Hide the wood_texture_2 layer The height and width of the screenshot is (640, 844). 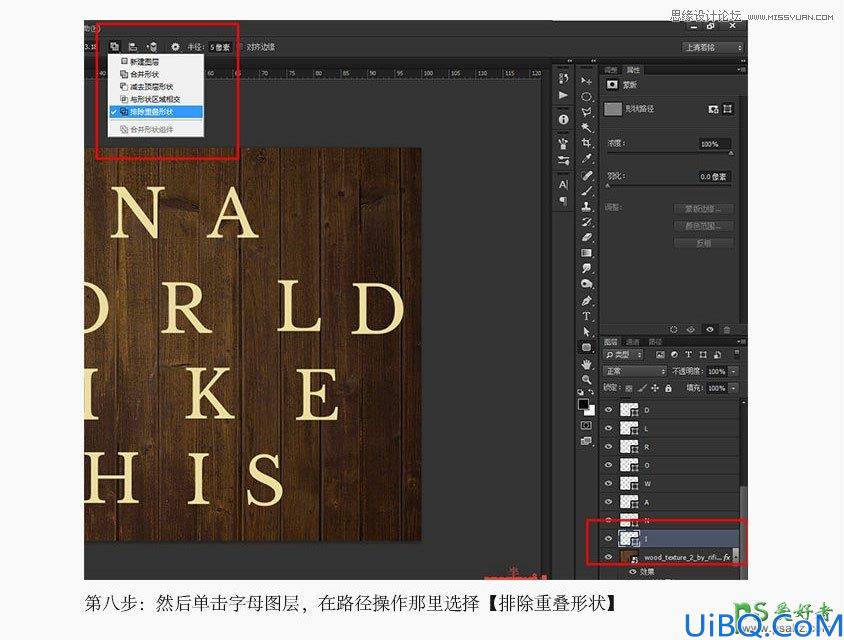608,557
